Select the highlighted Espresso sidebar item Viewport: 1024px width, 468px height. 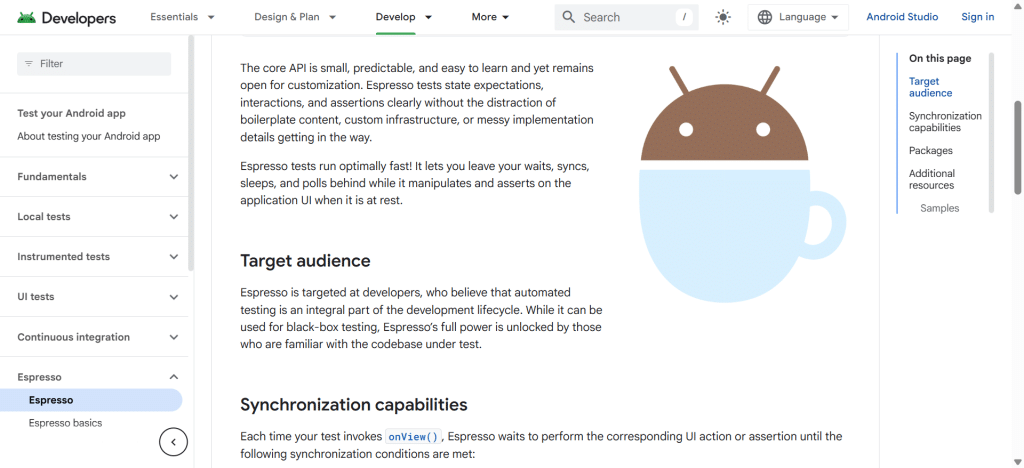(x=91, y=400)
